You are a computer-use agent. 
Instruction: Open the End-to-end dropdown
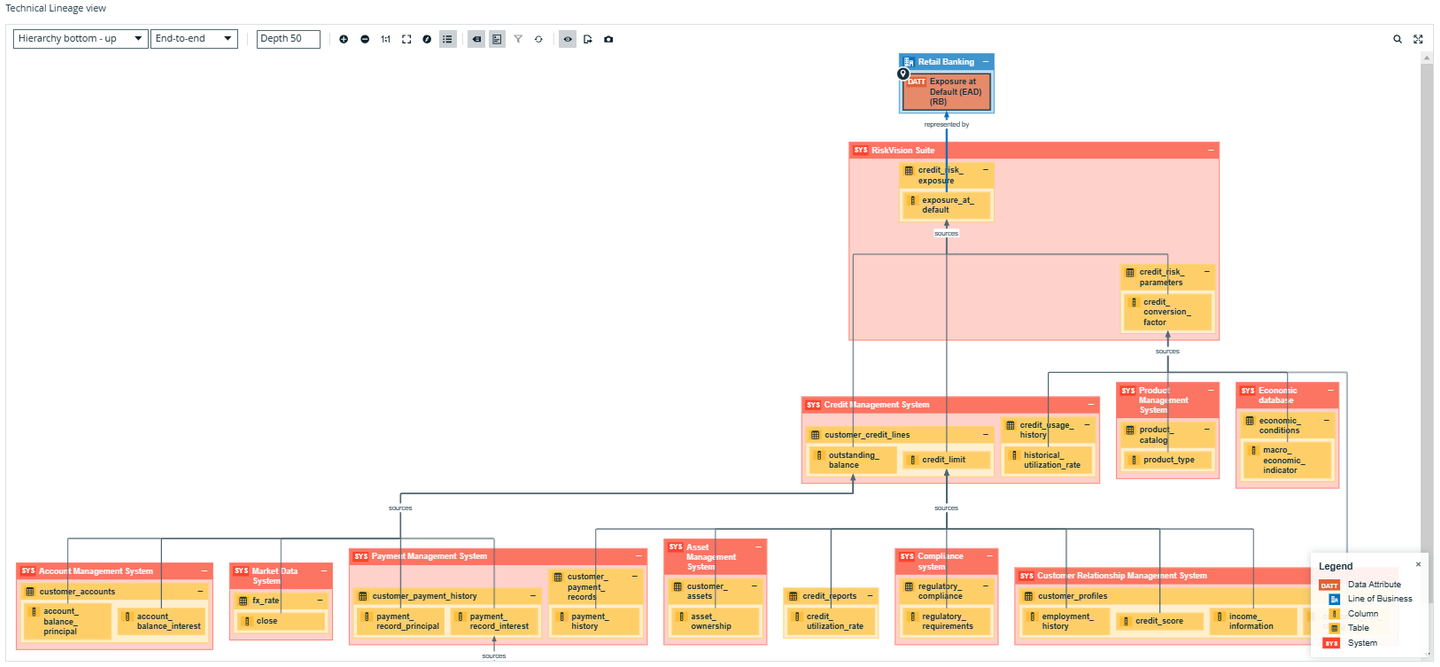[194, 39]
